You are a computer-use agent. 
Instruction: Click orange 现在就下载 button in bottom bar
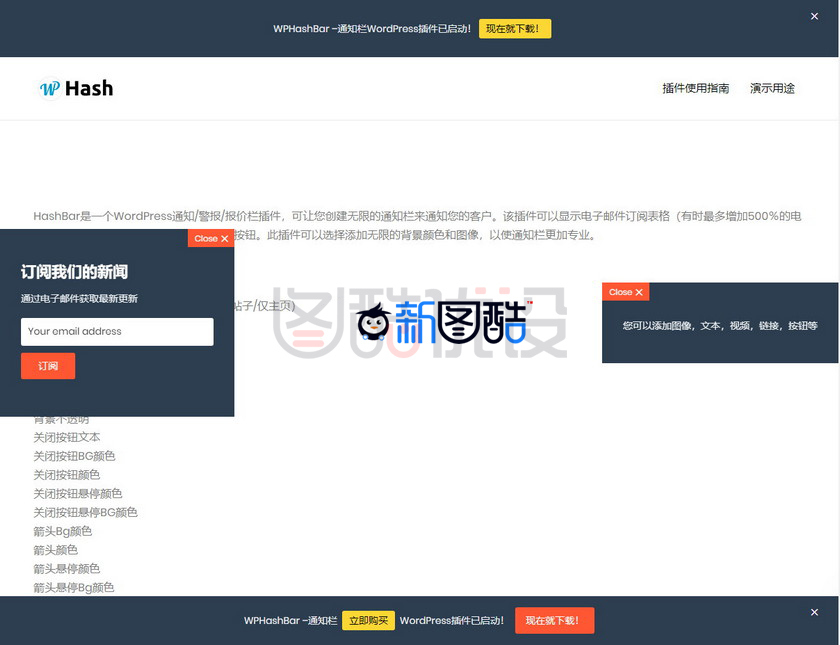click(554, 620)
